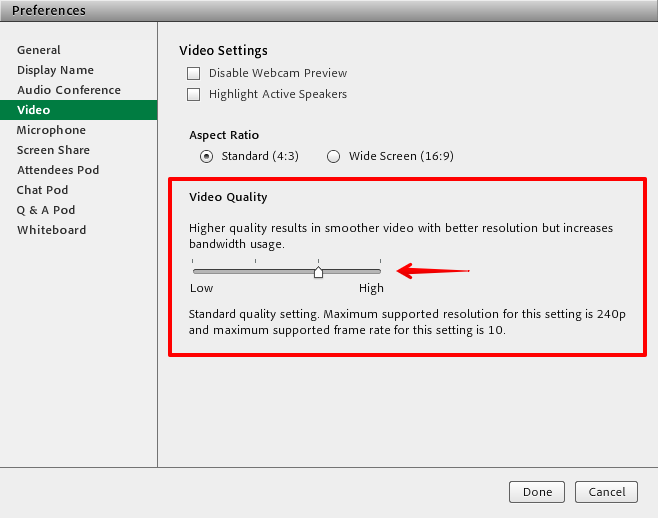Open Q & A Pod settings
This screenshot has width=658, height=518.
coord(46,210)
